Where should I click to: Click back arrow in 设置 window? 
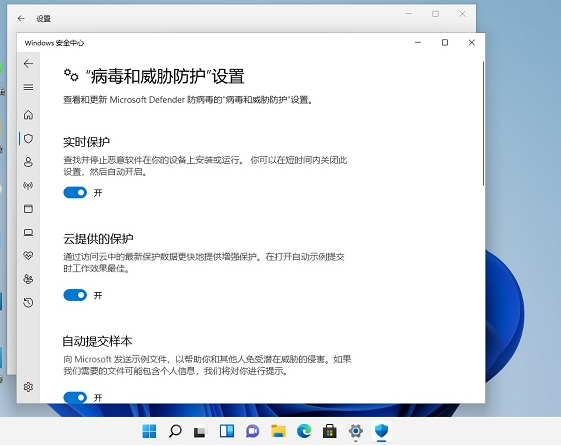coord(21,18)
